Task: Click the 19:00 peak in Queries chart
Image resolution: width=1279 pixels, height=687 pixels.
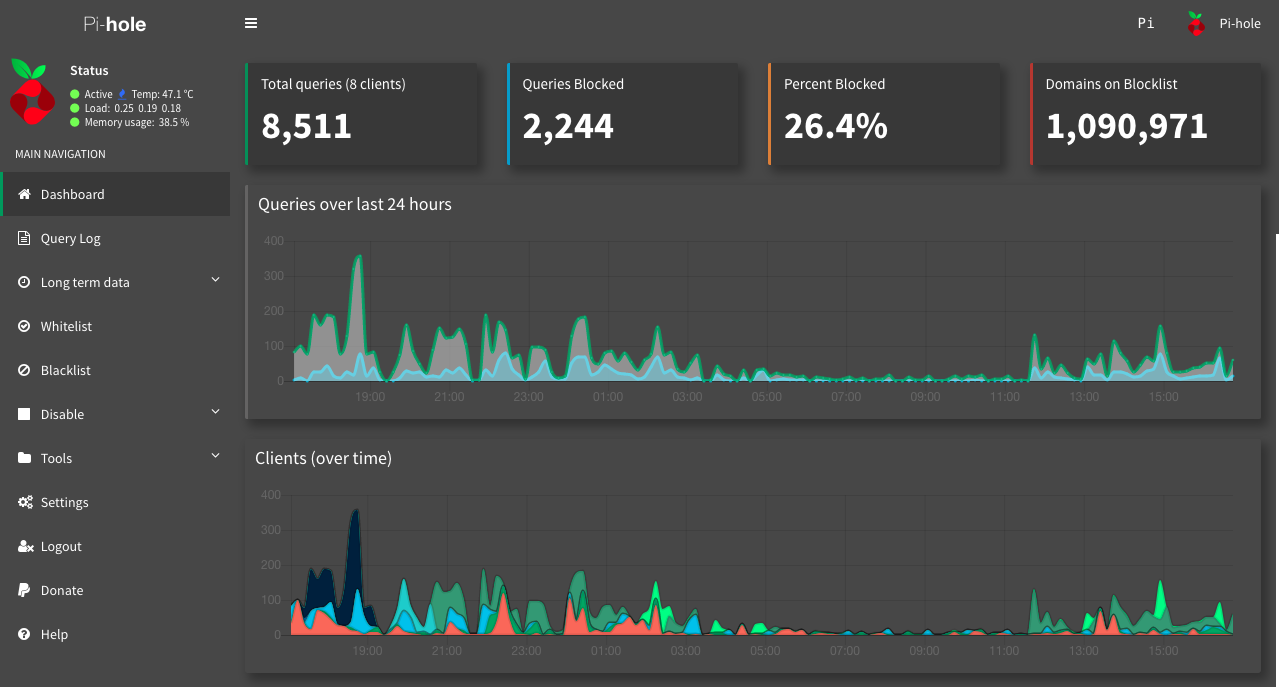Action: tap(358, 258)
